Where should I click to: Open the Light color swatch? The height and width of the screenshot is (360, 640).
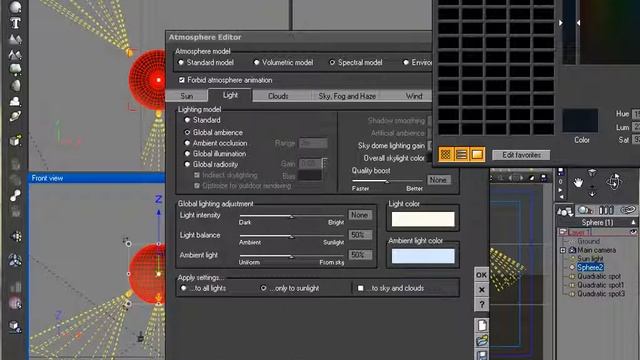[423, 219]
